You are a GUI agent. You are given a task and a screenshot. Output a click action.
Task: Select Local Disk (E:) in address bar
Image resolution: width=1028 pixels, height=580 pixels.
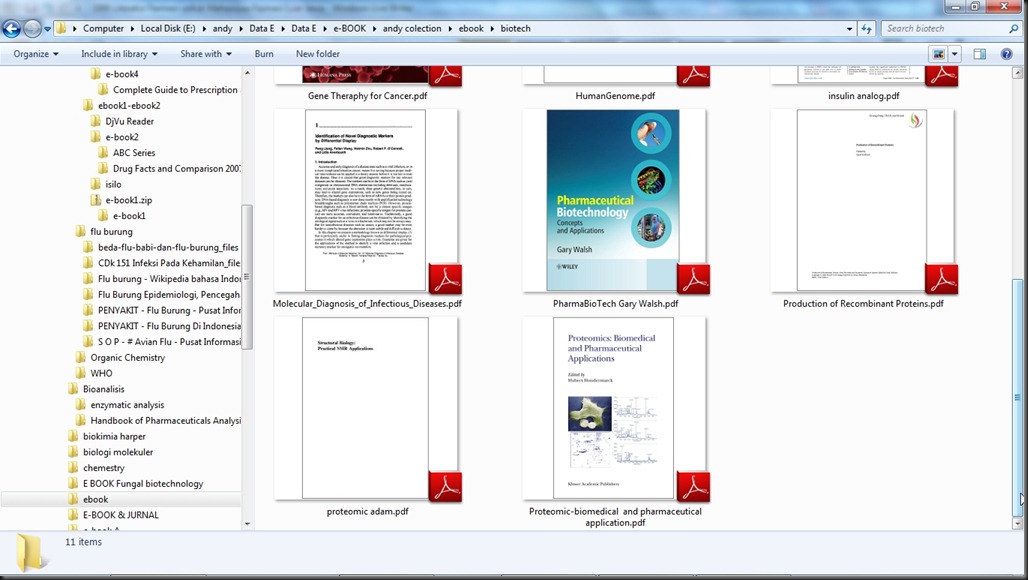pyautogui.click(x=168, y=29)
